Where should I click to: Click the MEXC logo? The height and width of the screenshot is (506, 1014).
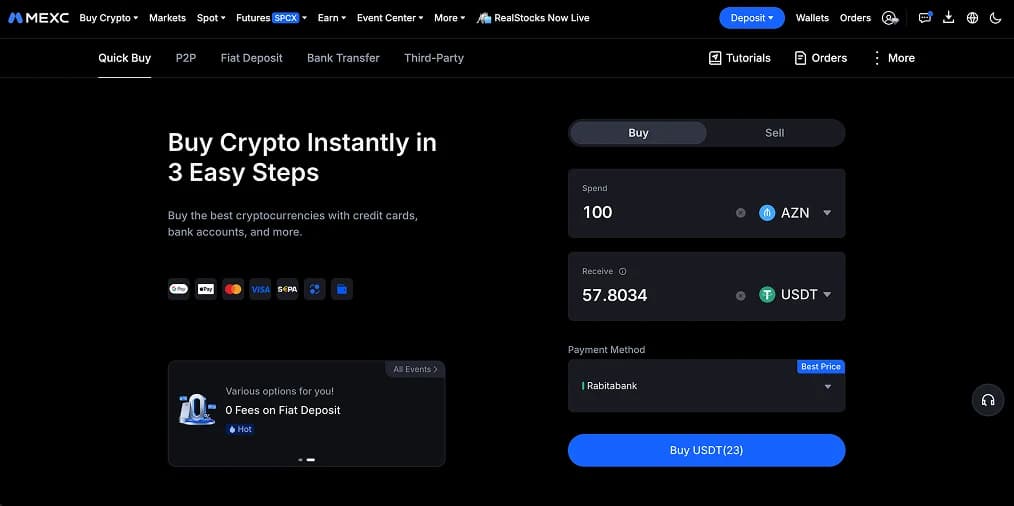pyautogui.click(x=38, y=18)
